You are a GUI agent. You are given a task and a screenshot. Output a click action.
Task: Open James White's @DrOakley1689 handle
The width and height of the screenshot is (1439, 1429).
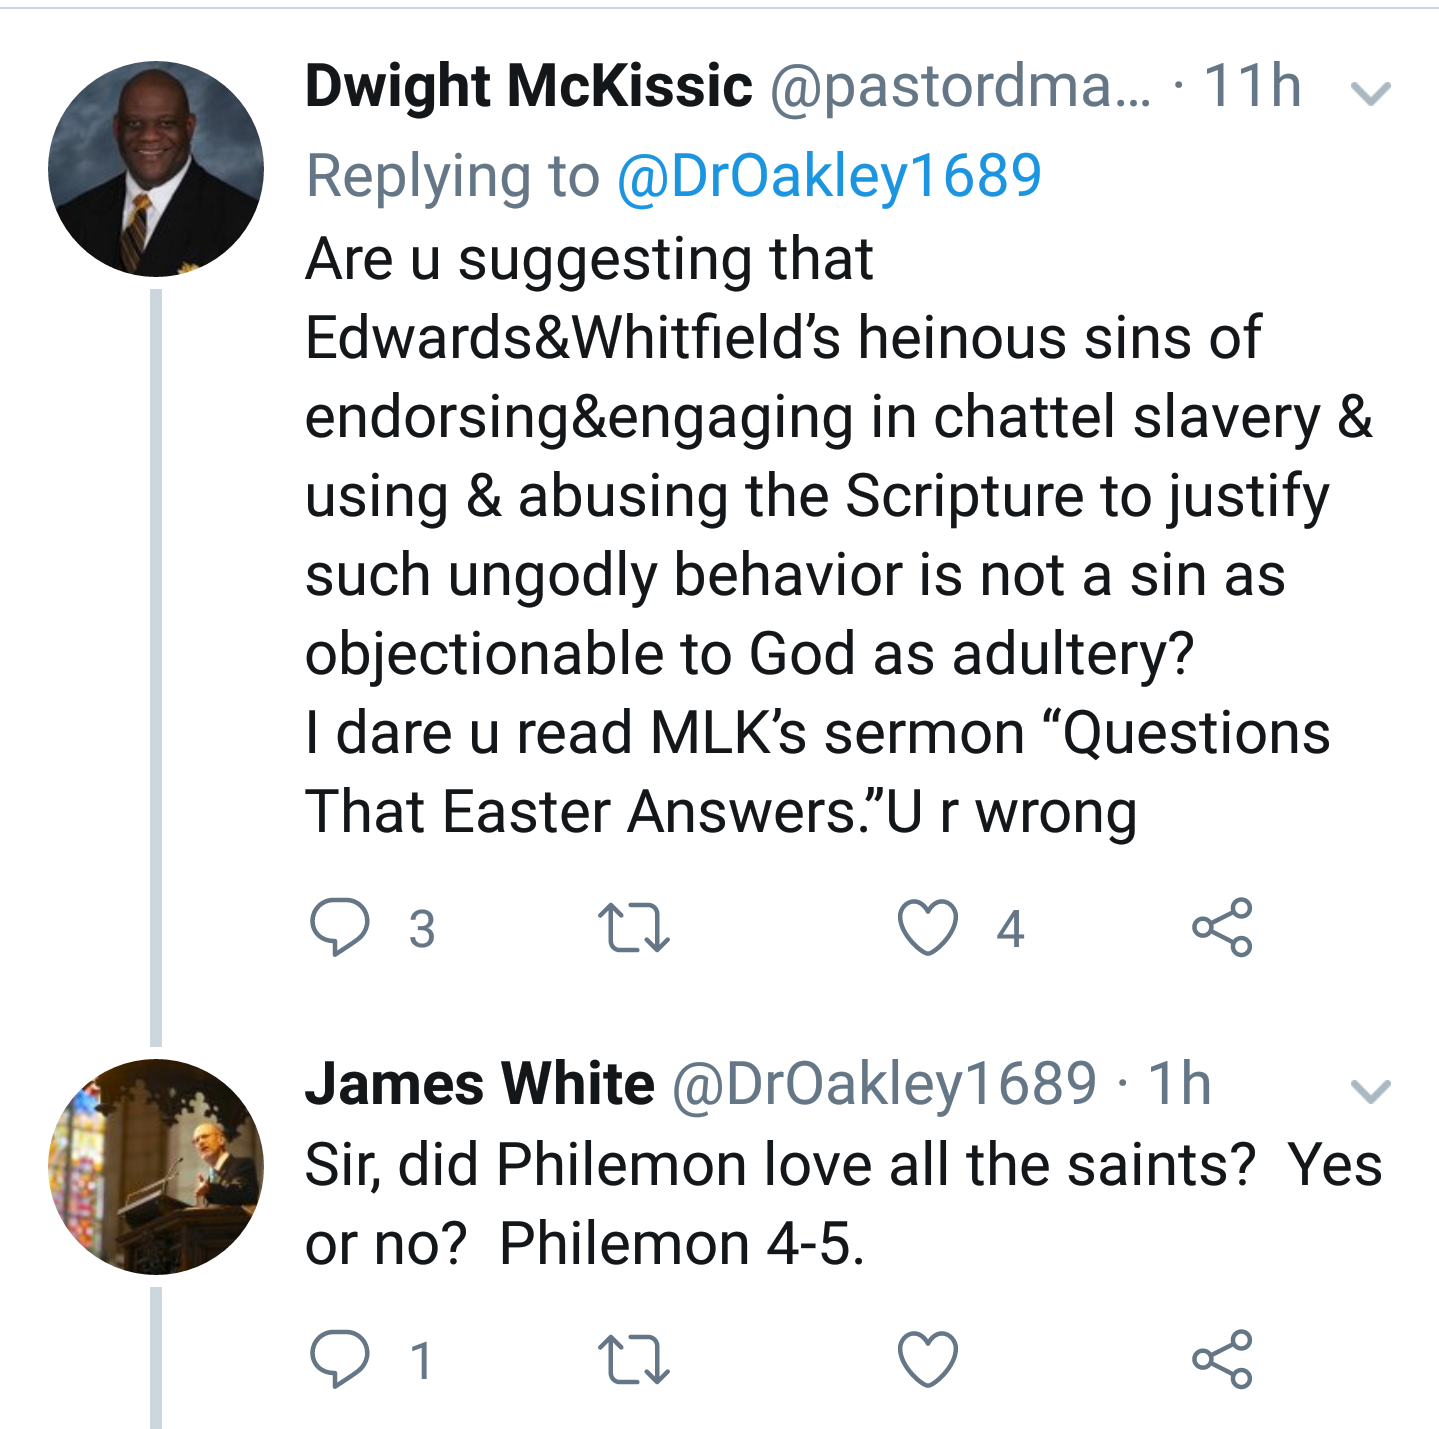click(884, 1084)
